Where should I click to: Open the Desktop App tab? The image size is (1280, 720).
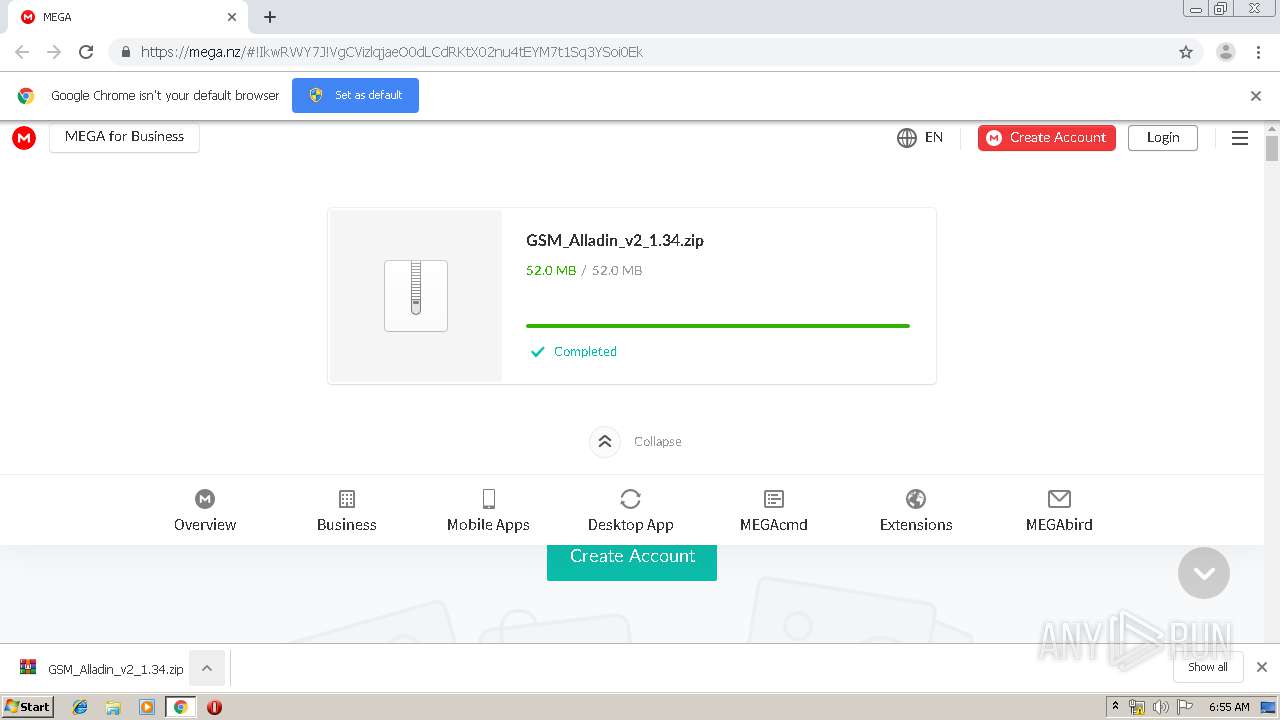click(x=630, y=510)
